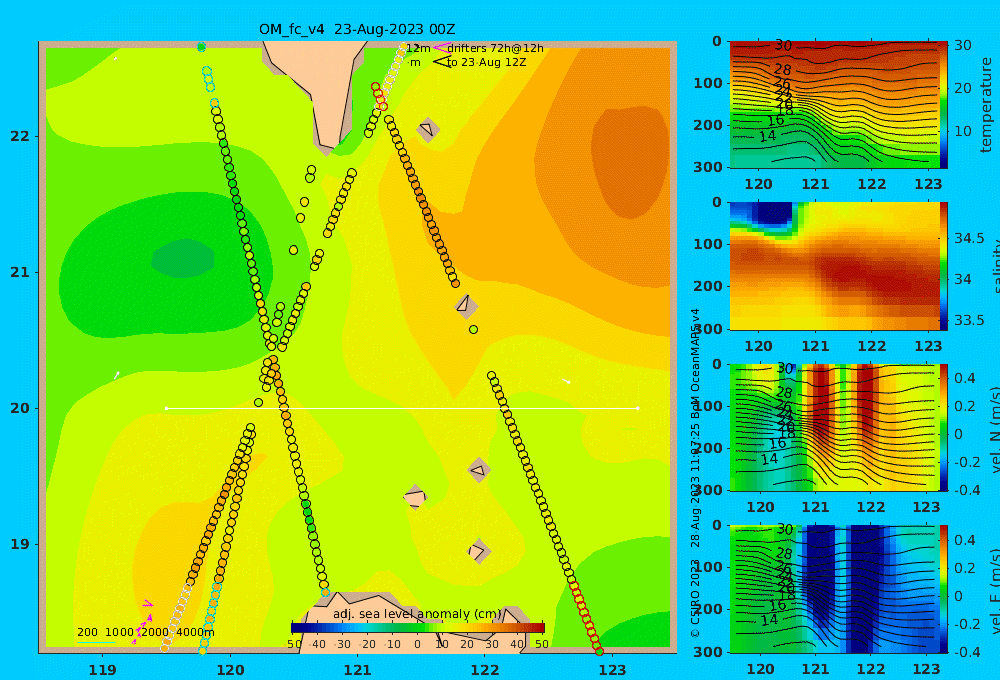Viewport: 1000px width, 680px height.
Task: Click the '33.5' tick on salinity colorbar
Action: pos(969,320)
